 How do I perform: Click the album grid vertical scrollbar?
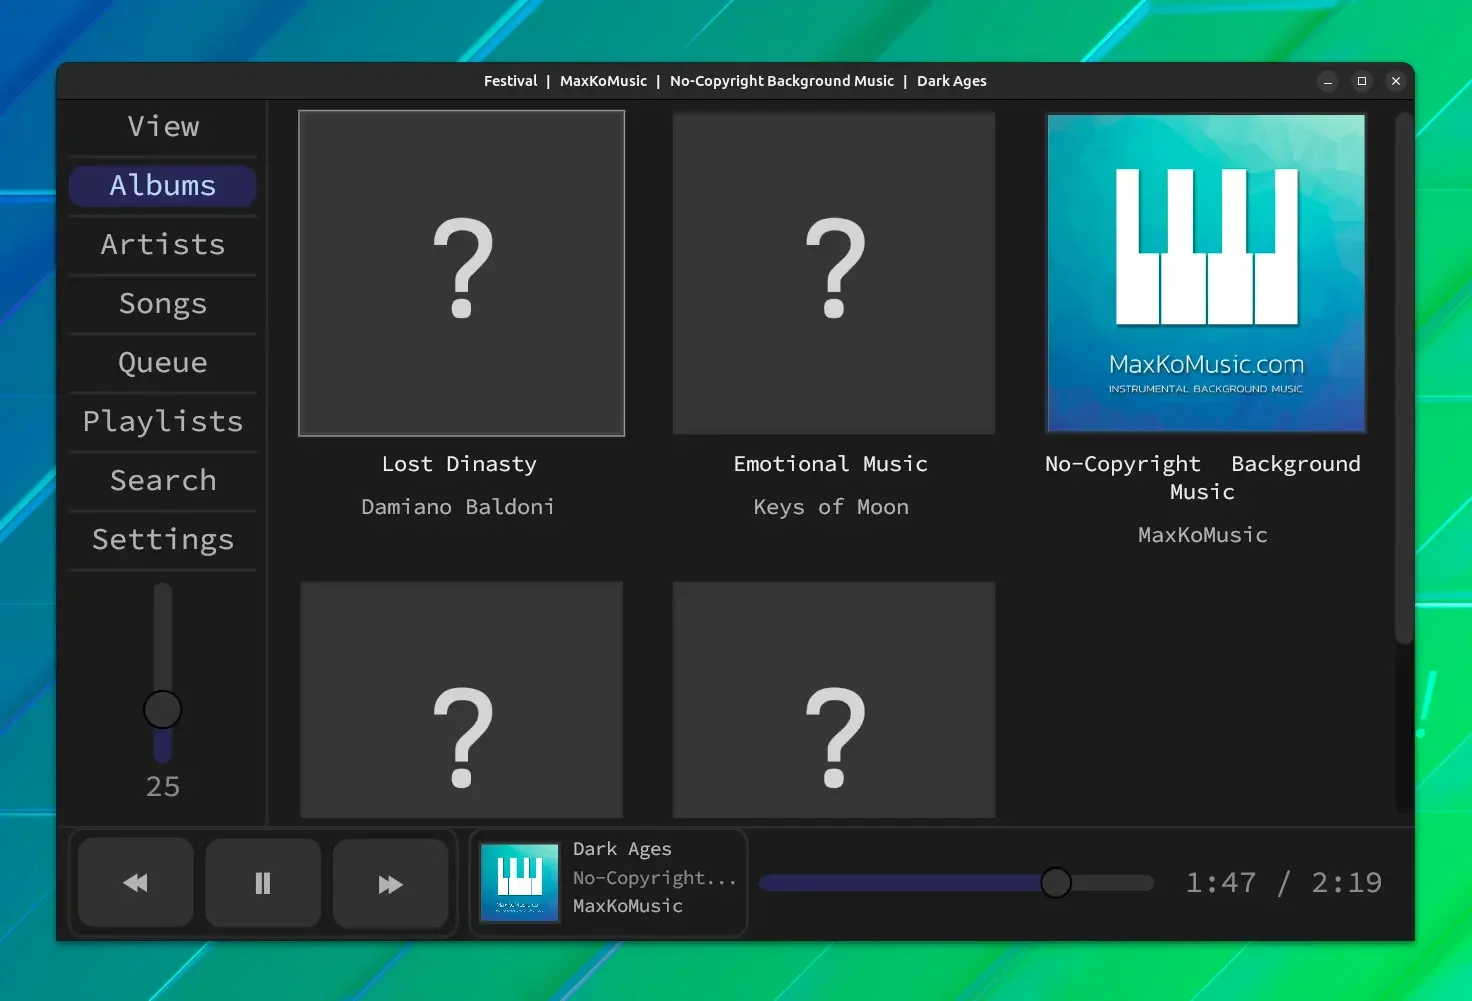coord(1404,378)
